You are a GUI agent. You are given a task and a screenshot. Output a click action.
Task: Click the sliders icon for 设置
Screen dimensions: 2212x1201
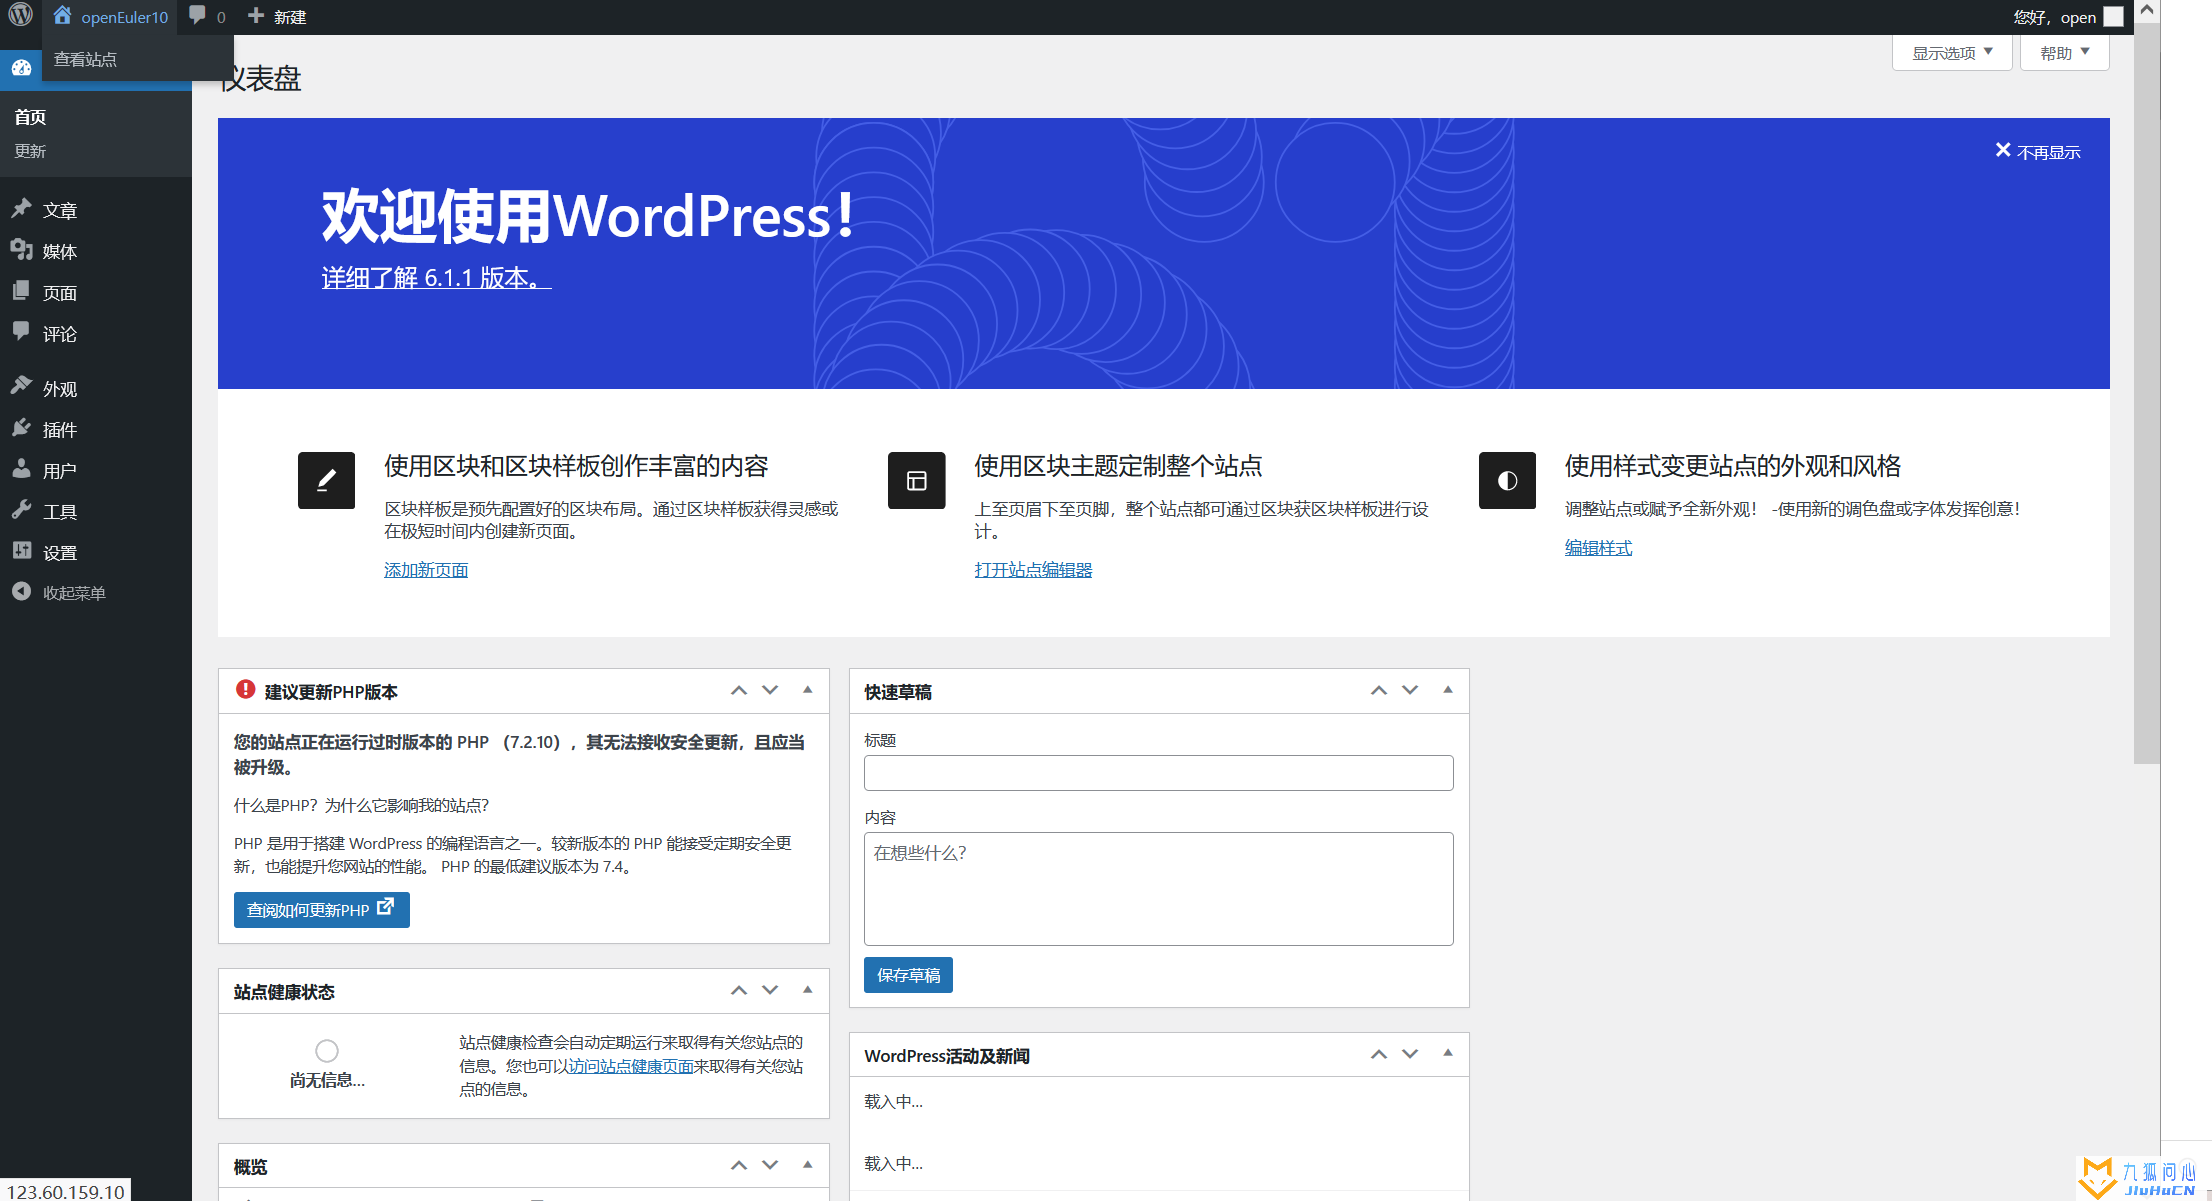pos(21,550)
